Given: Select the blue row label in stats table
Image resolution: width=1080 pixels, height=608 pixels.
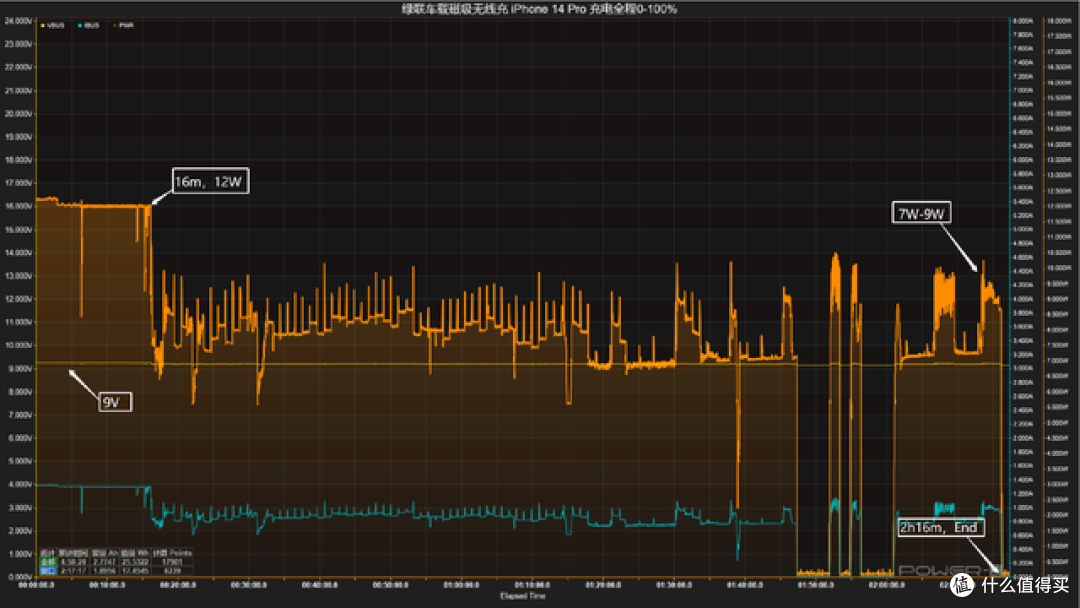Looking at the screenshot, I should point(47,570).
